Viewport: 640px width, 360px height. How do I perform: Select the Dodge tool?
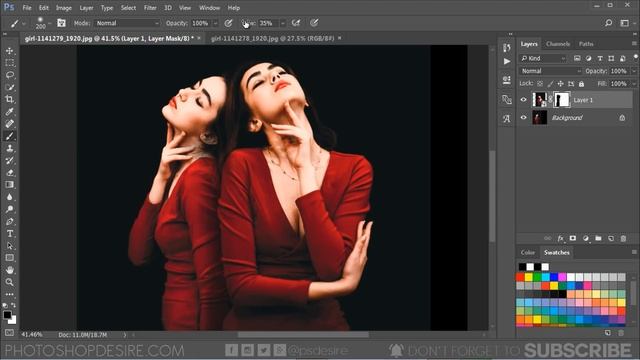(9, 209)
